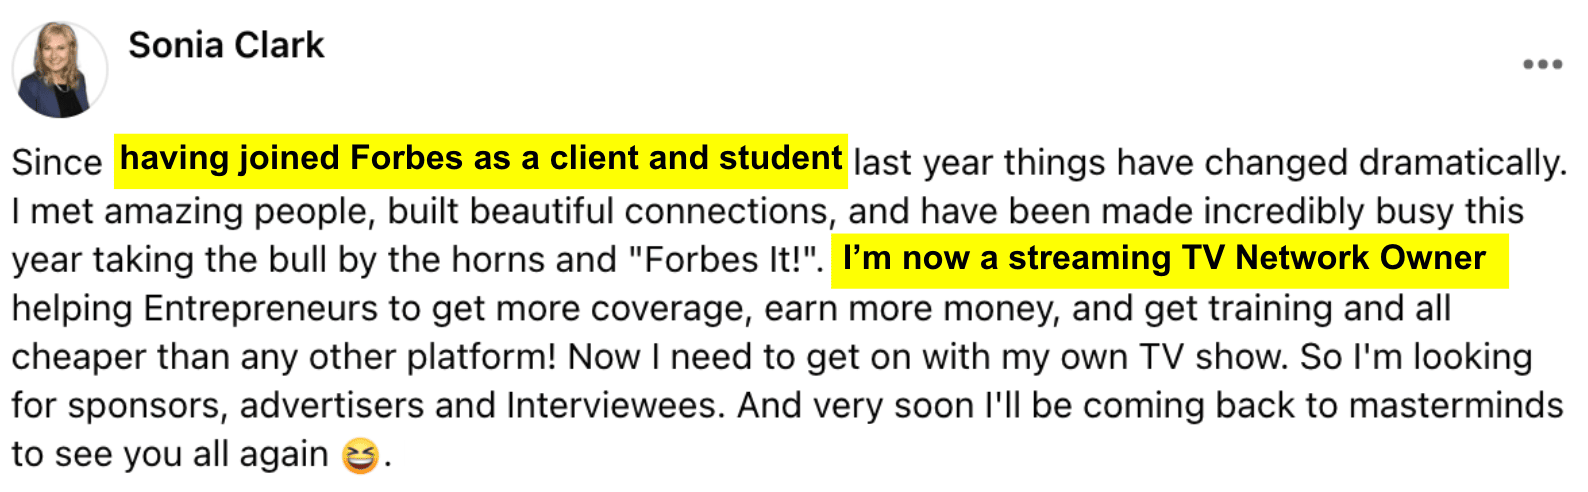This screenshot has width=1588, height=492.
Task: Click the phrase 'to see you all again'
Action: [x=170, y=455]
